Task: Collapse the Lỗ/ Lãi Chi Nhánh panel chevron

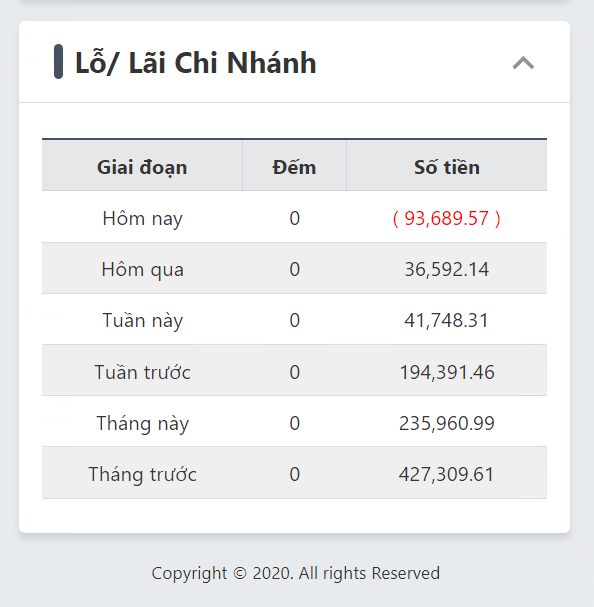Action: pyautogui.click(x=523, y=63)
